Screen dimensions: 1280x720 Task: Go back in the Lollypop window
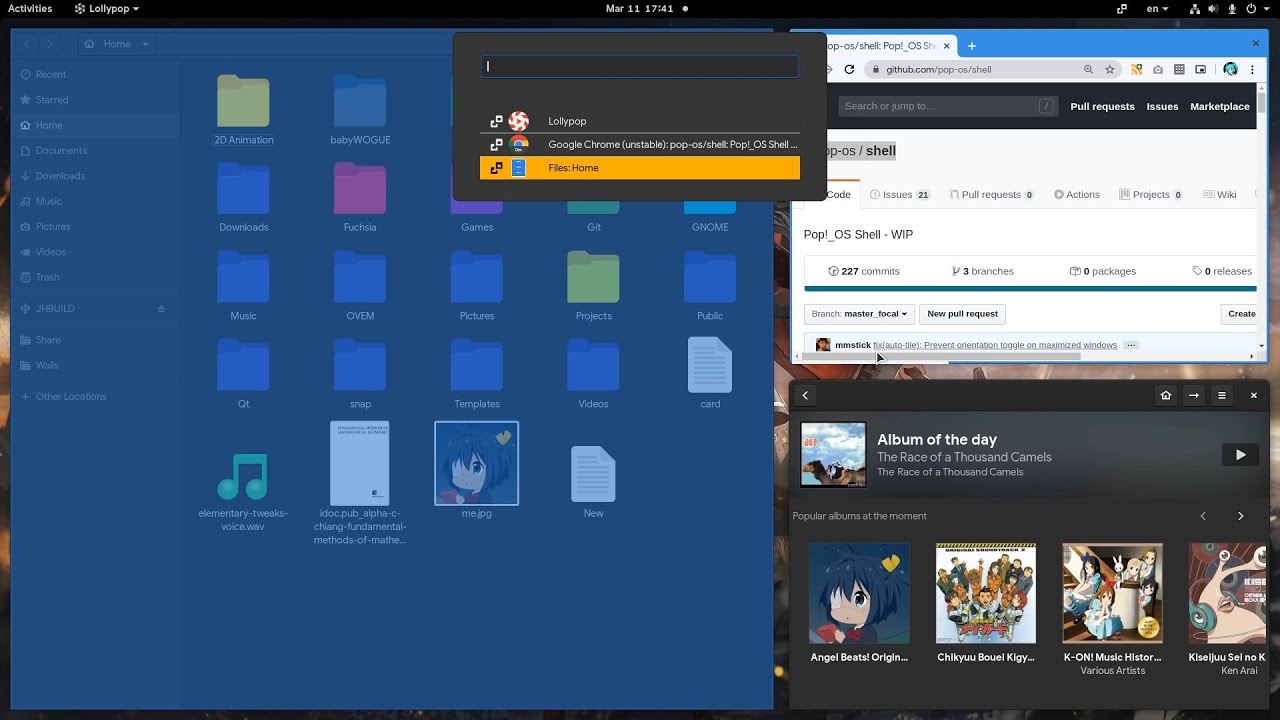tap(805, 396)
